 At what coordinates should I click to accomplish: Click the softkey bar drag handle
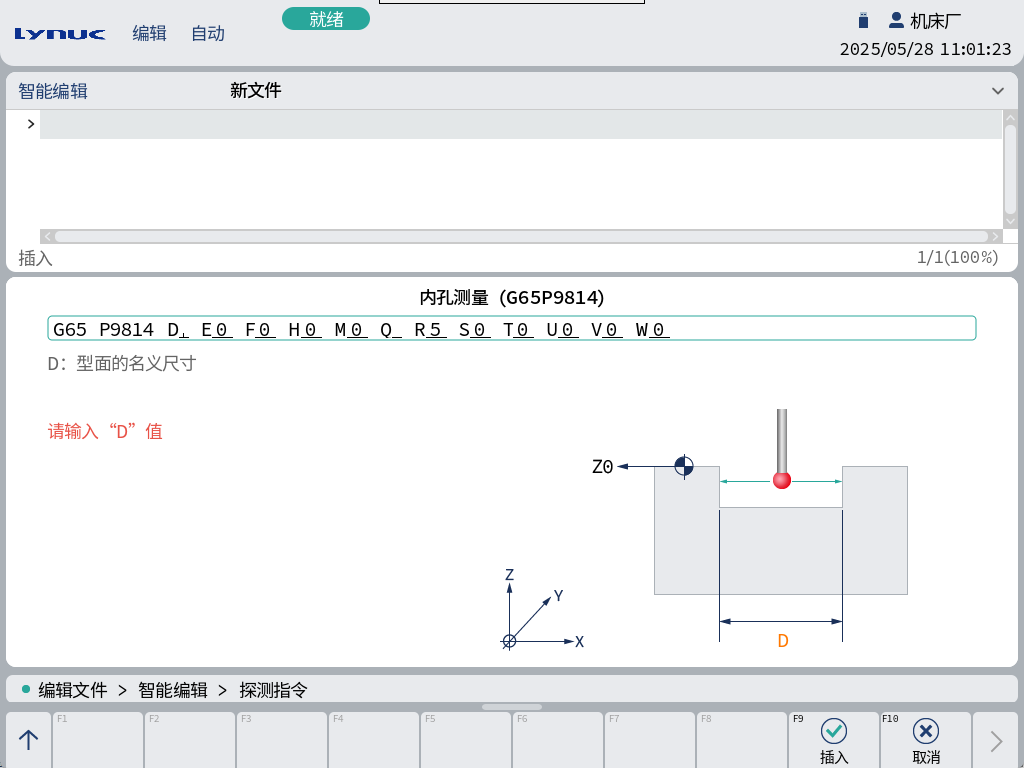pos(512,707)
